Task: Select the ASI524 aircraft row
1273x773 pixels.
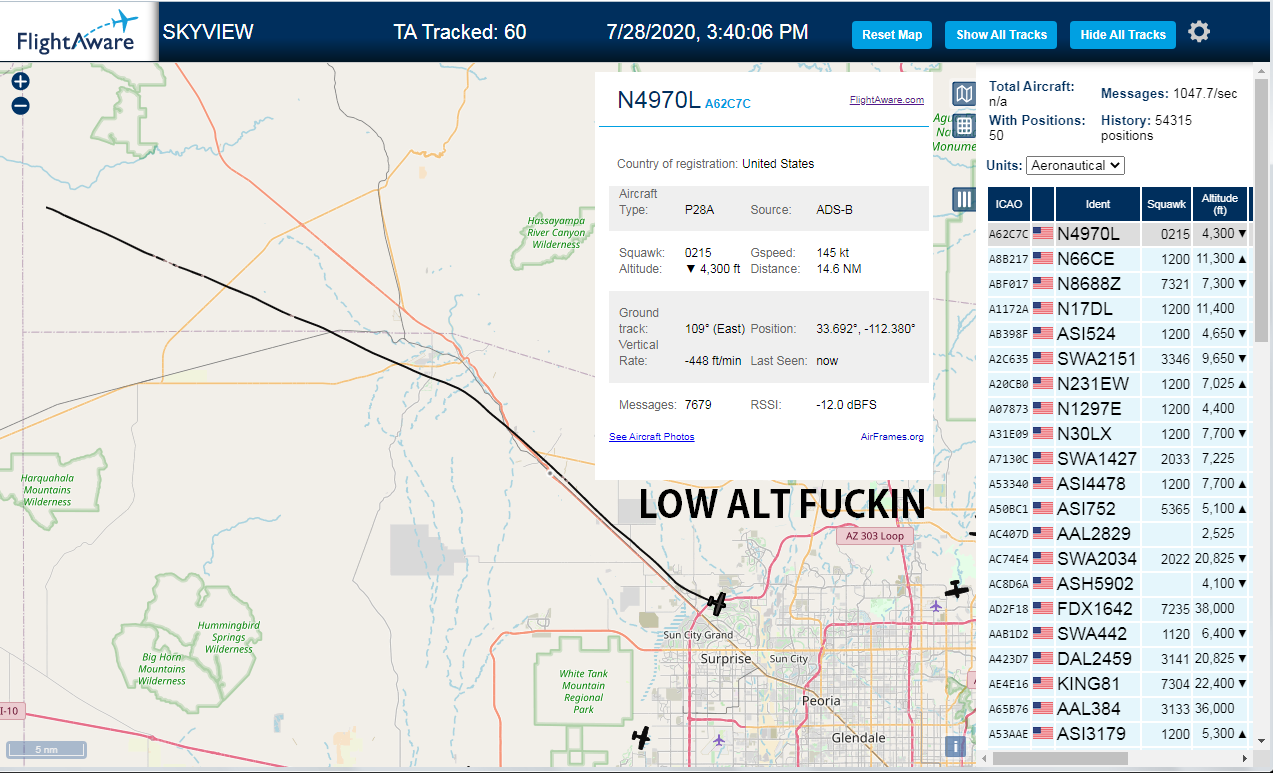Action: (x=1119, y=333)
